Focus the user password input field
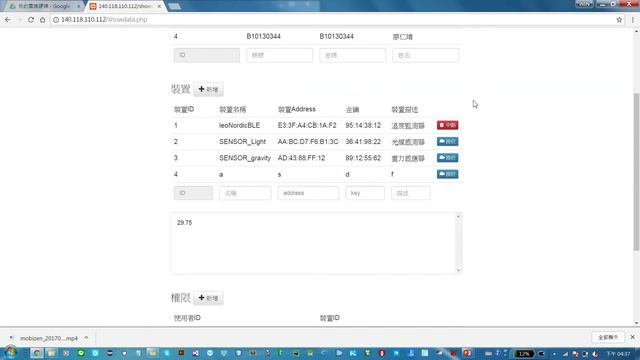Image resolution: width=640 pixels, height=360 pixels. 353,55
